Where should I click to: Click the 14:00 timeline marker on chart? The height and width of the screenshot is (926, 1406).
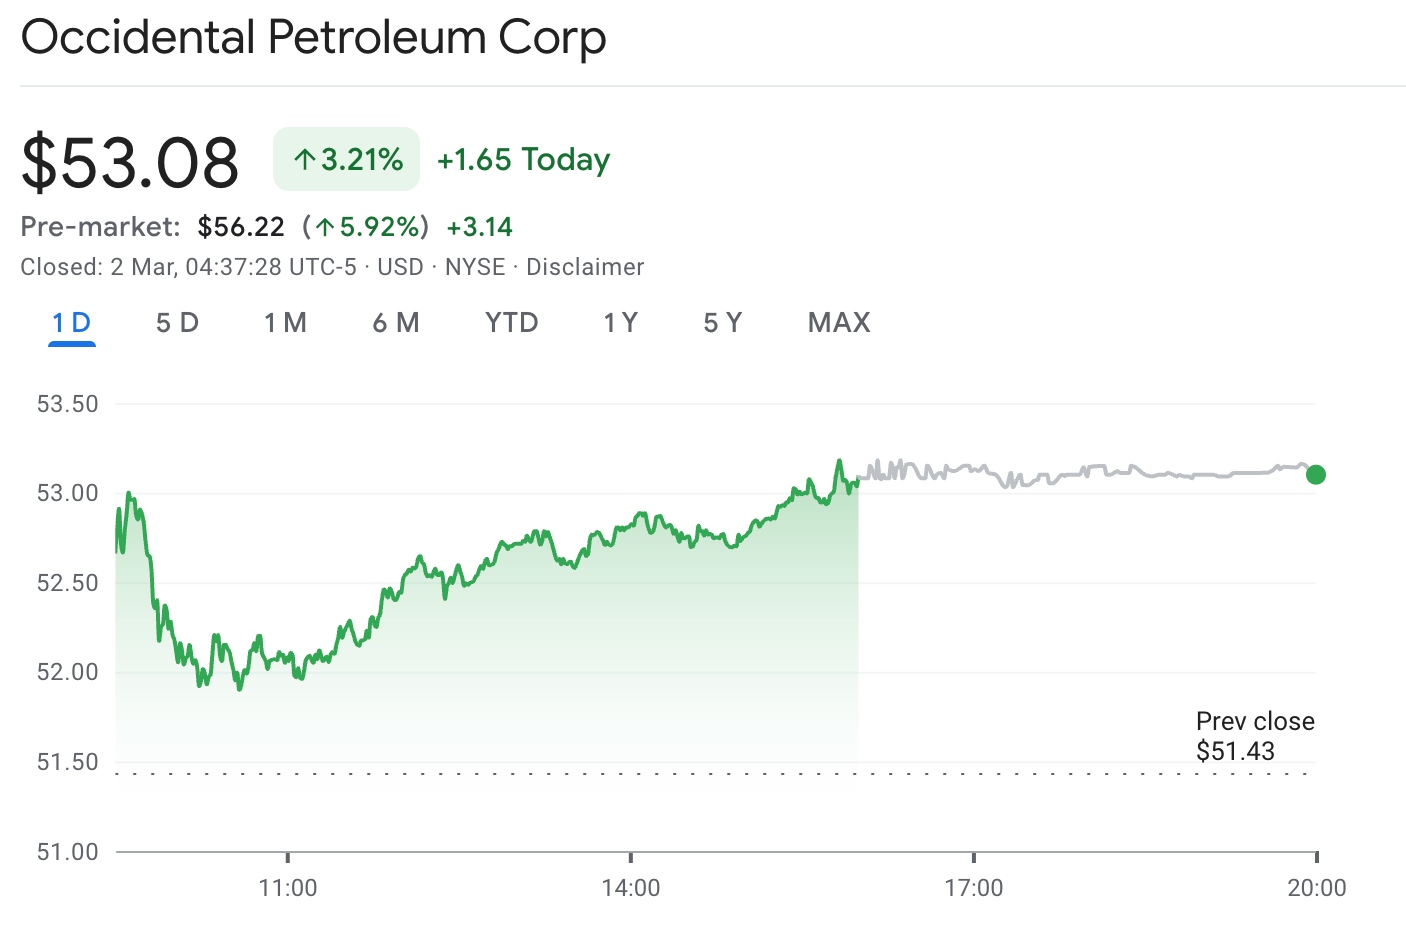pos(631,887)
